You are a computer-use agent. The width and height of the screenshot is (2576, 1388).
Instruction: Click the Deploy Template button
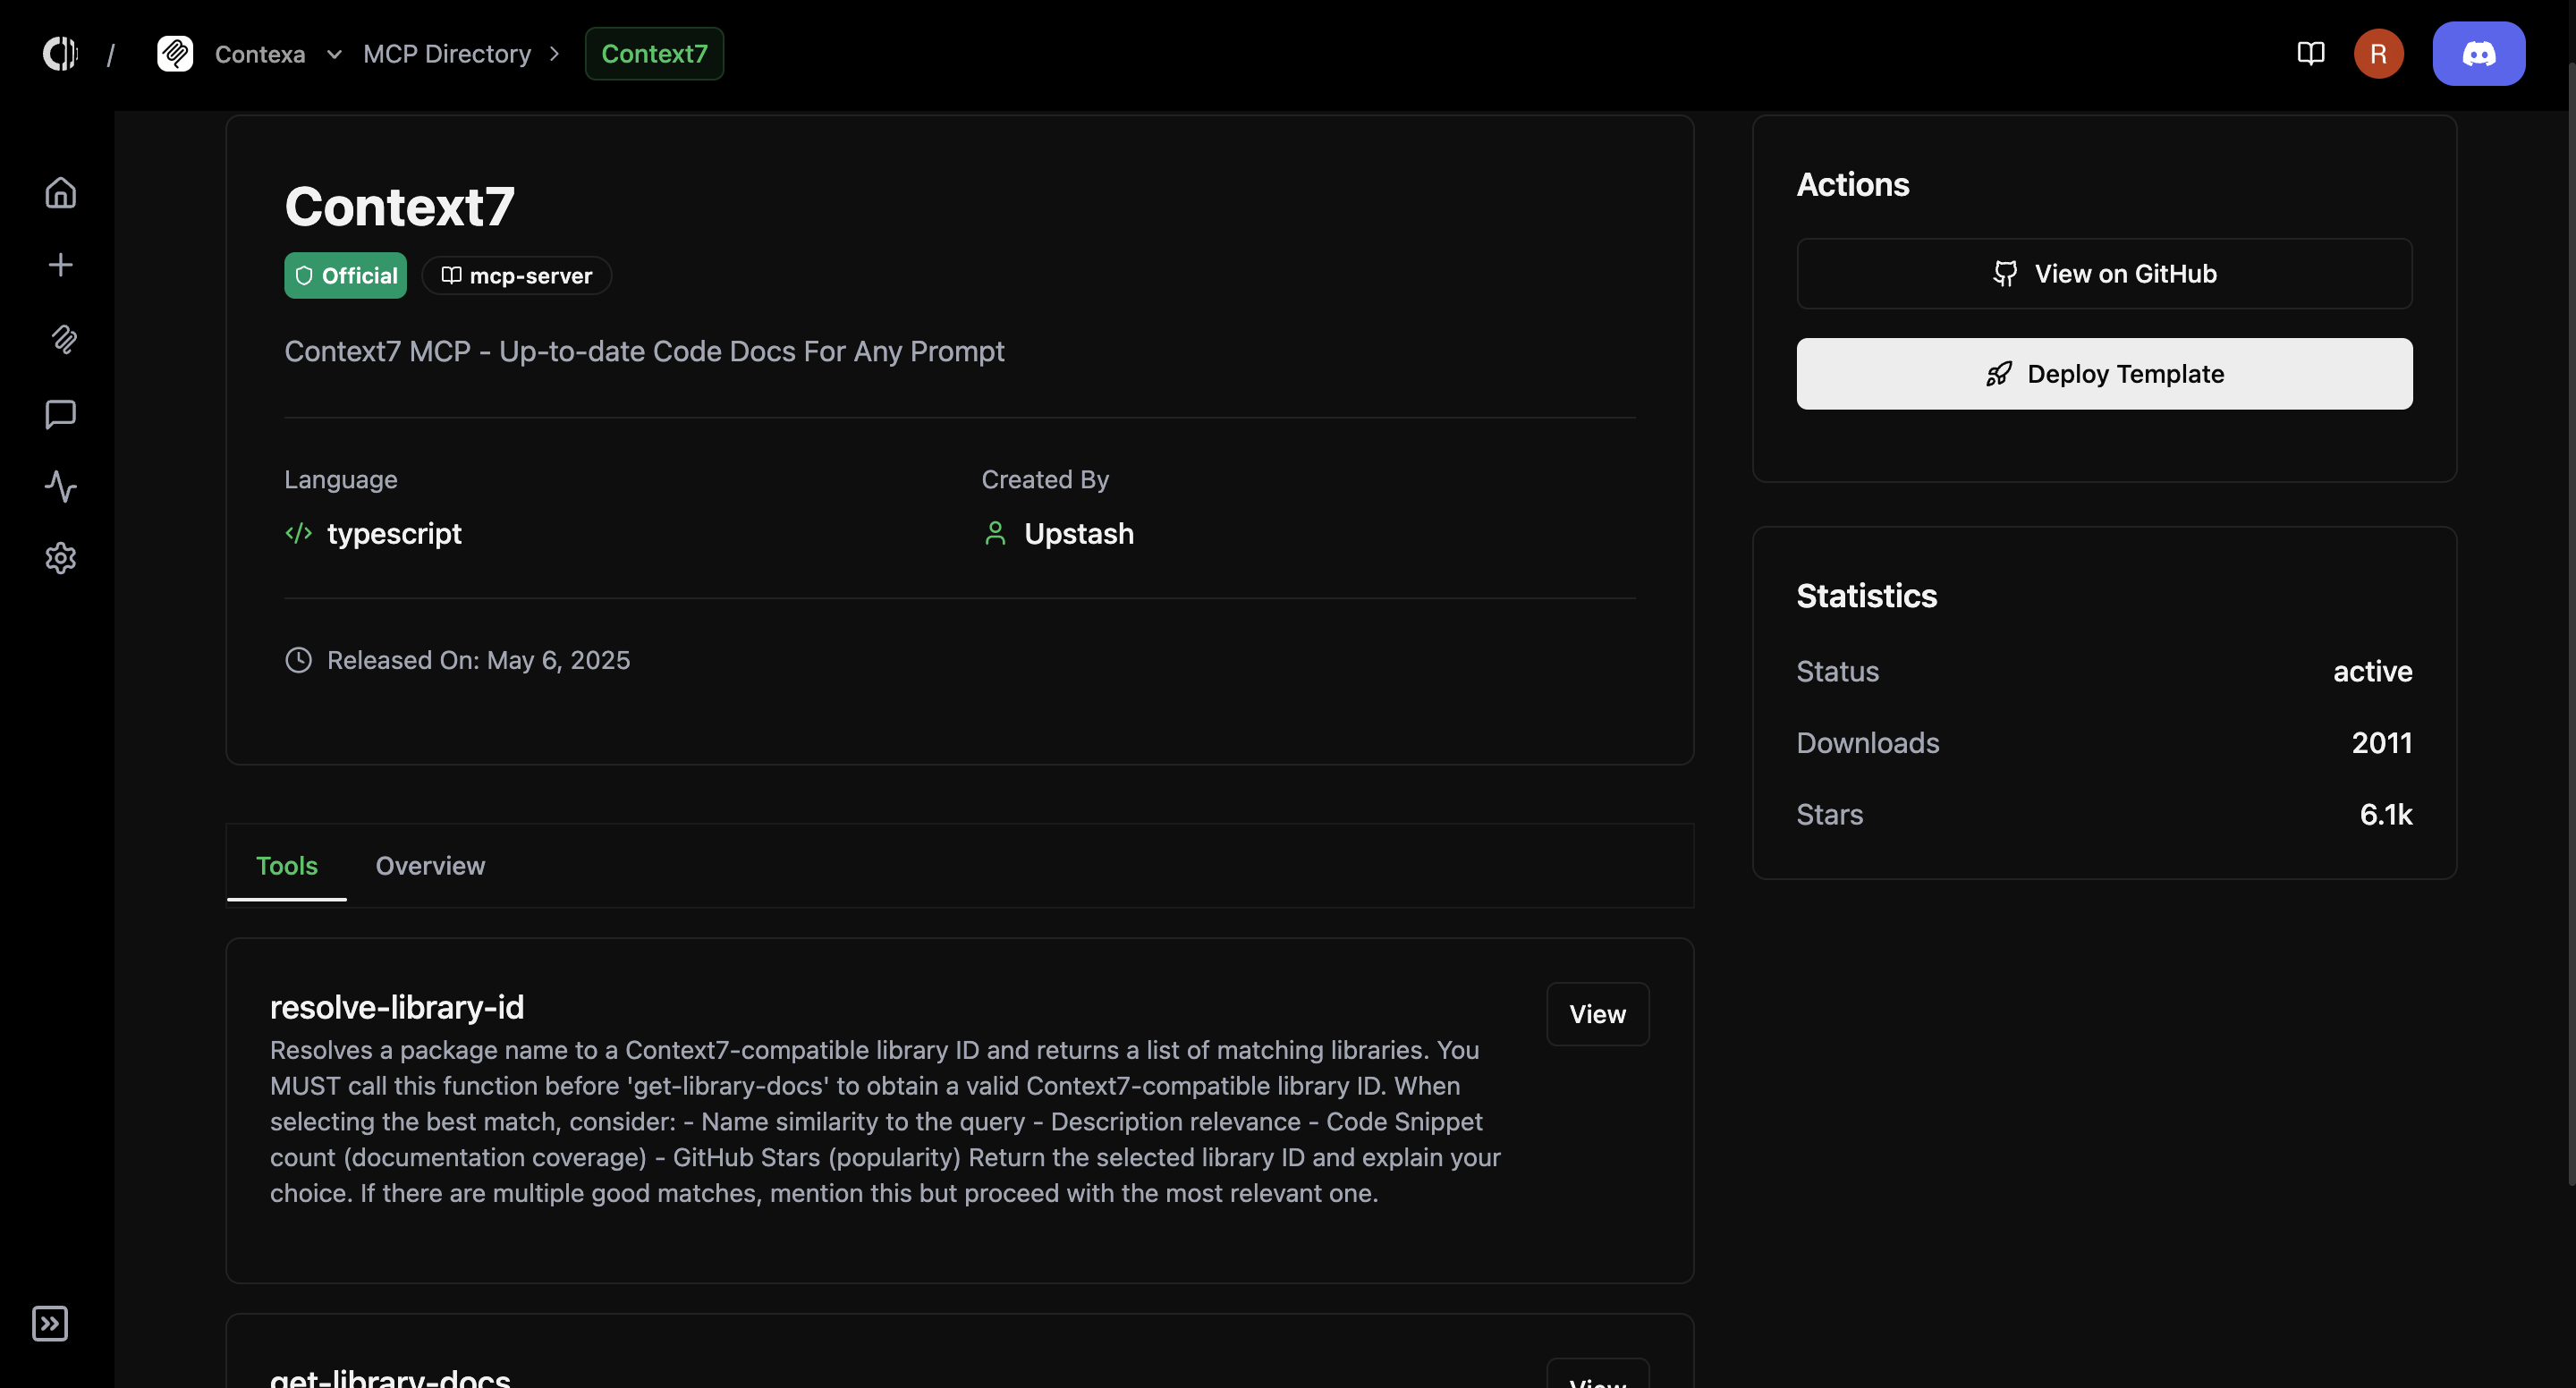point(2104,373)
